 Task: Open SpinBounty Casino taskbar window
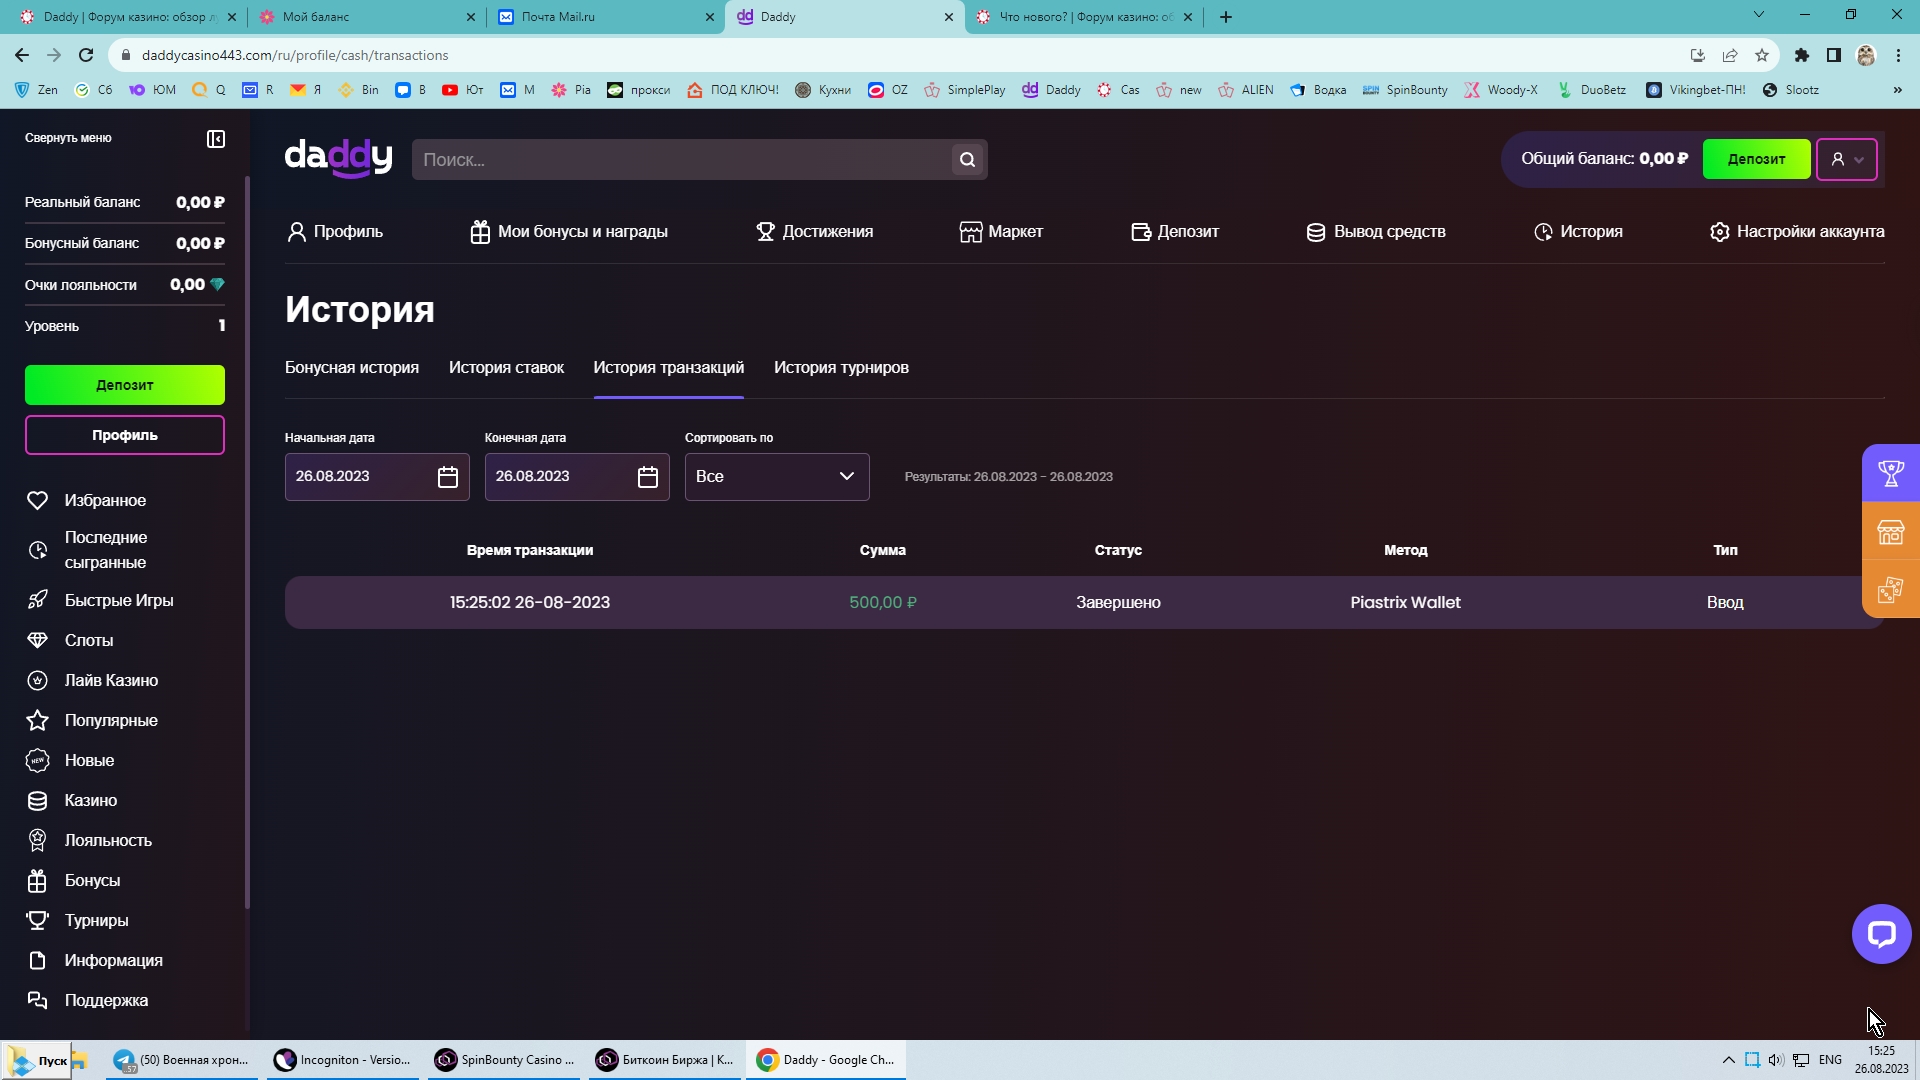(x=506, y=1060)
